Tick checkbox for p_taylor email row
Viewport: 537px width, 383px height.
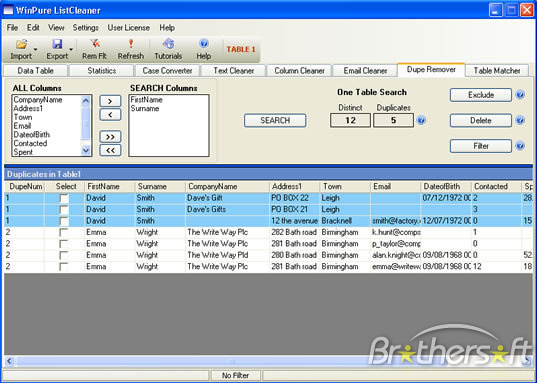click(x=64, y=244)
